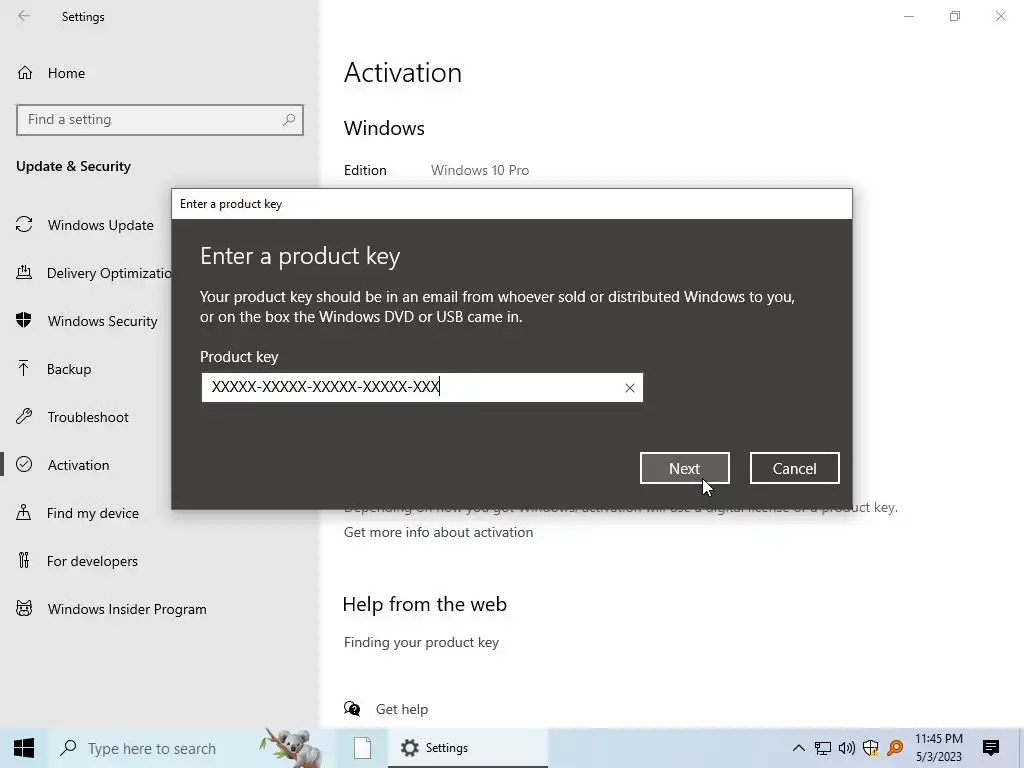The height and width of the screenshot is (768, 1024).
Task: Click the Backup upward arrow icon
Action: point(24,368)
